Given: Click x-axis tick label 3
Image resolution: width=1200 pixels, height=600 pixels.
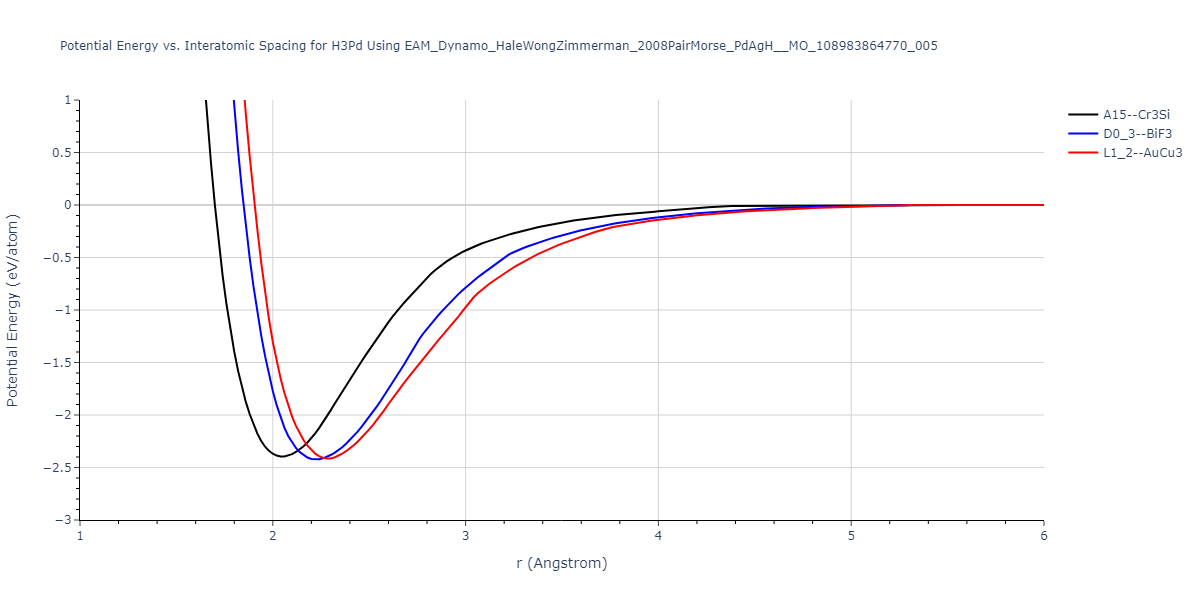Looking at the screenshot, I should [x=465, y=536].
